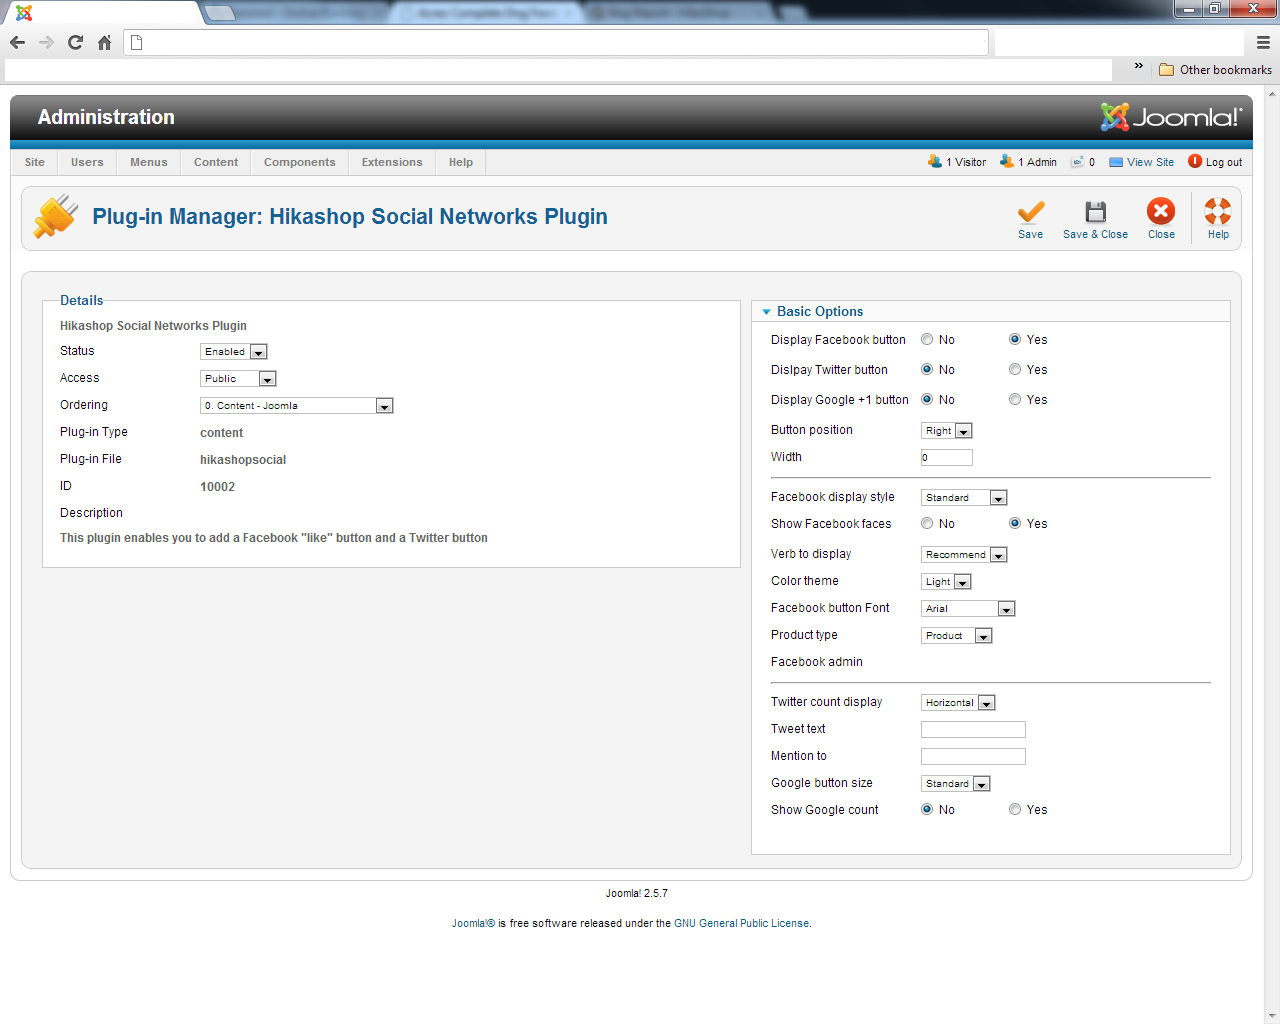Open the Facebook display style dropdown
Viewport: 1280px width, 1024px height.
click(x=964, y=498)
